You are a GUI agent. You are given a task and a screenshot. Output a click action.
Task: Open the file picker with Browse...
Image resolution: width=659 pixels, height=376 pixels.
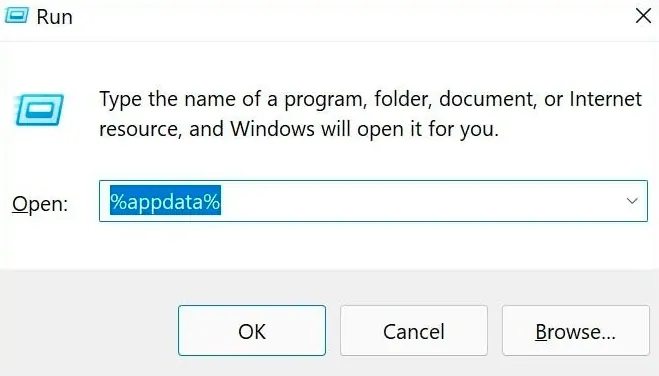(575, 331)
